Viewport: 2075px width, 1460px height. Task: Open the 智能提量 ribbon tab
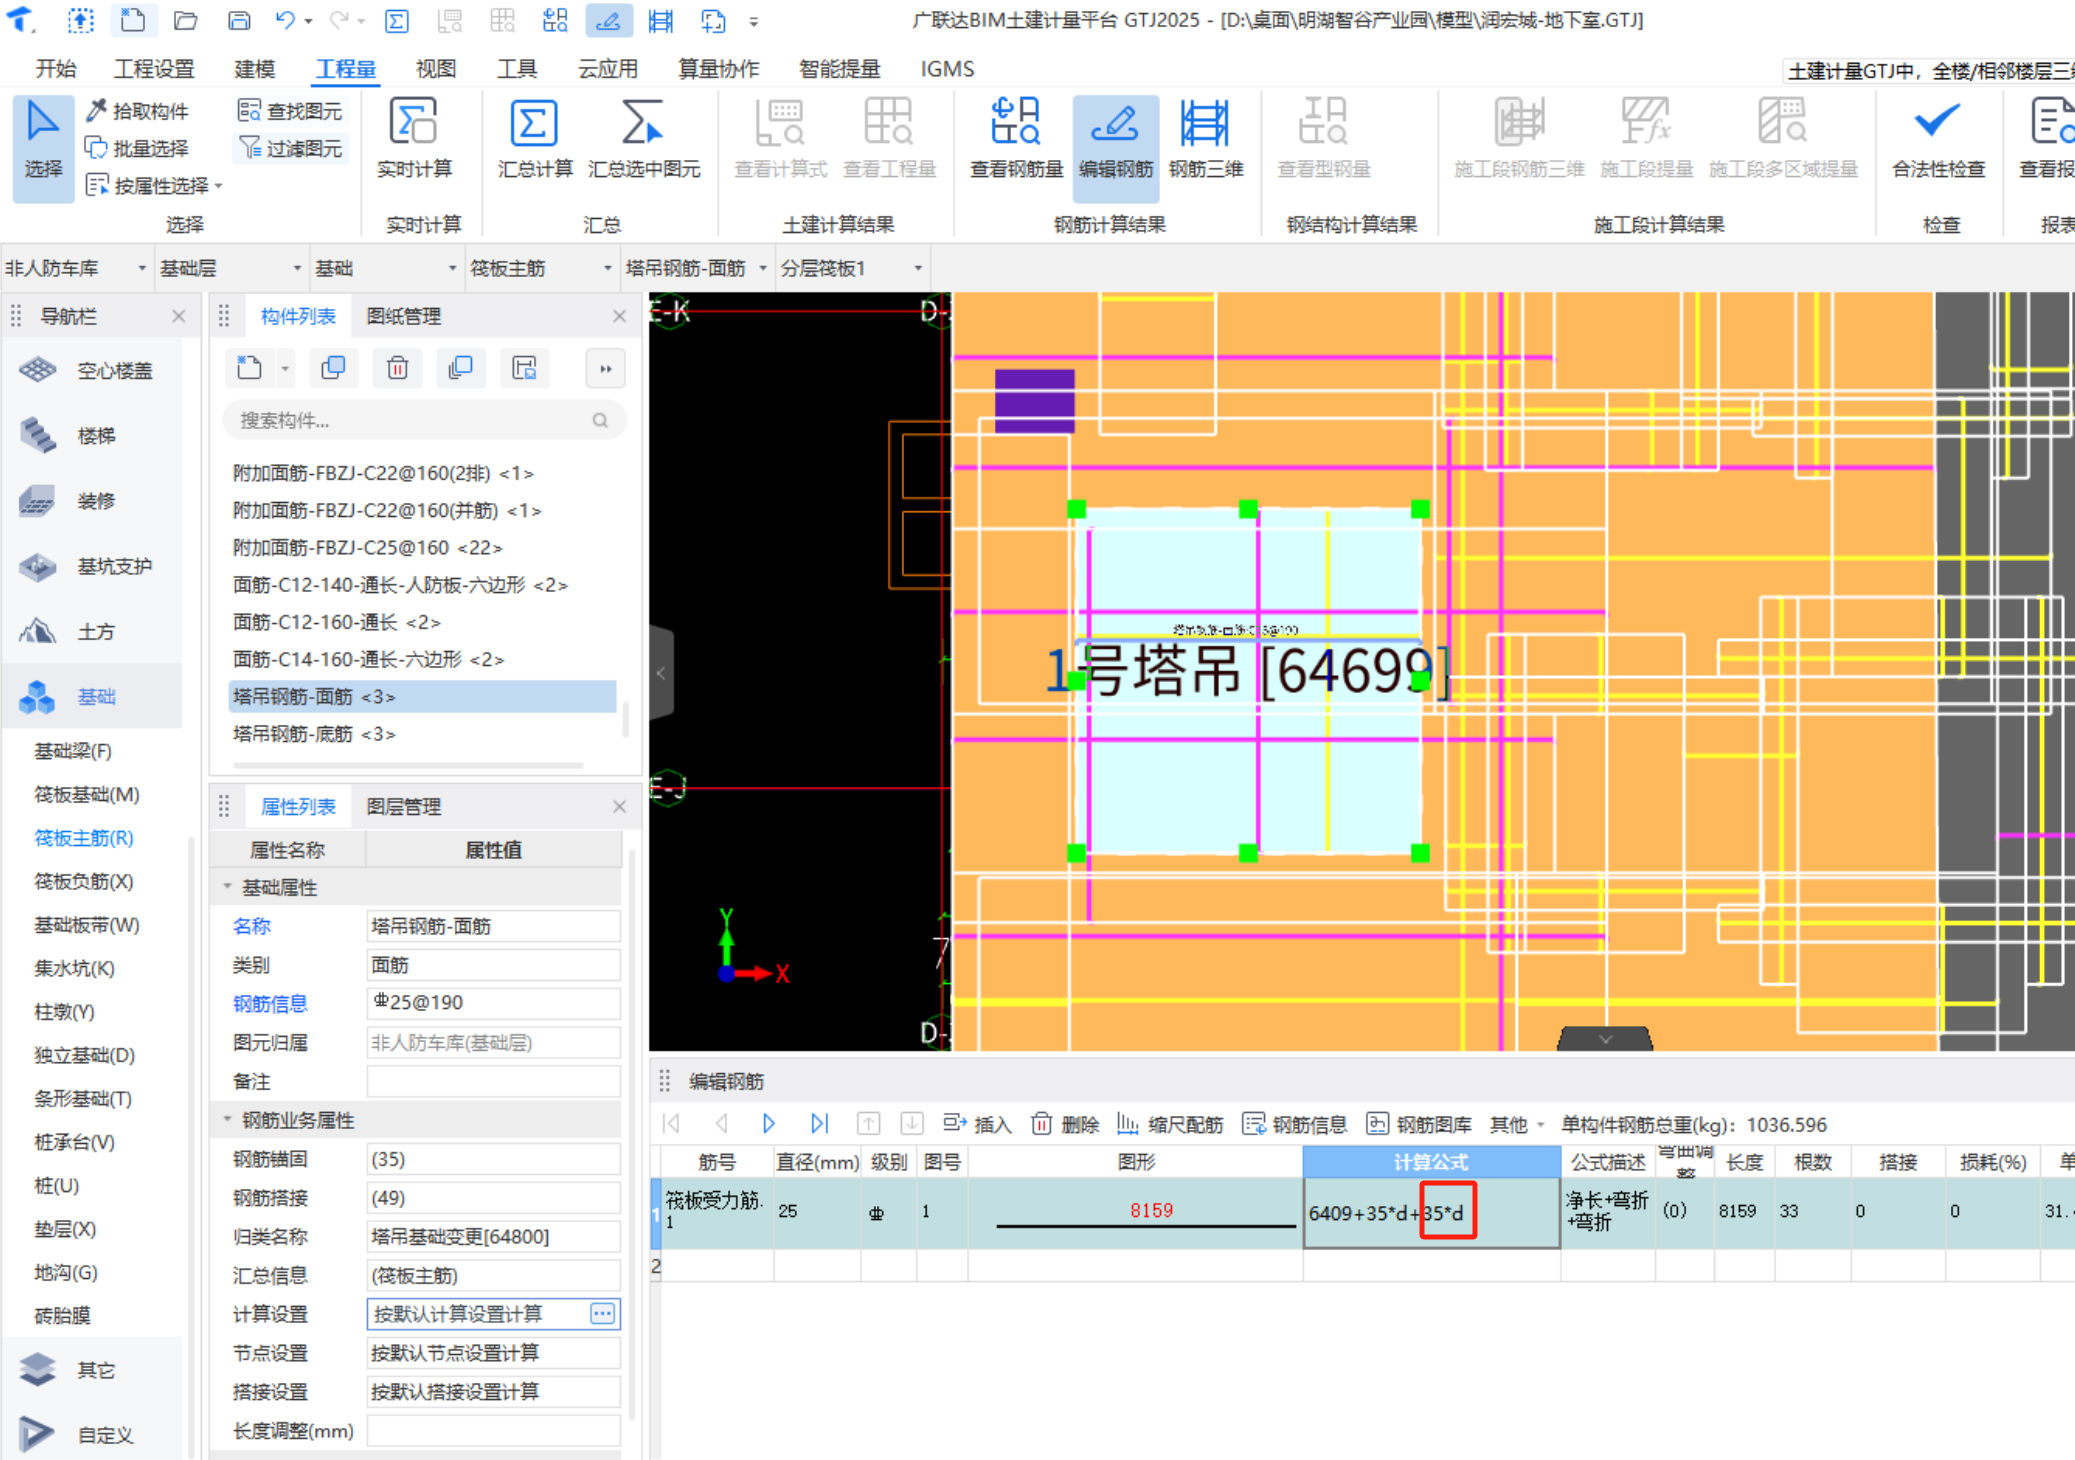[x=839, y=68]
